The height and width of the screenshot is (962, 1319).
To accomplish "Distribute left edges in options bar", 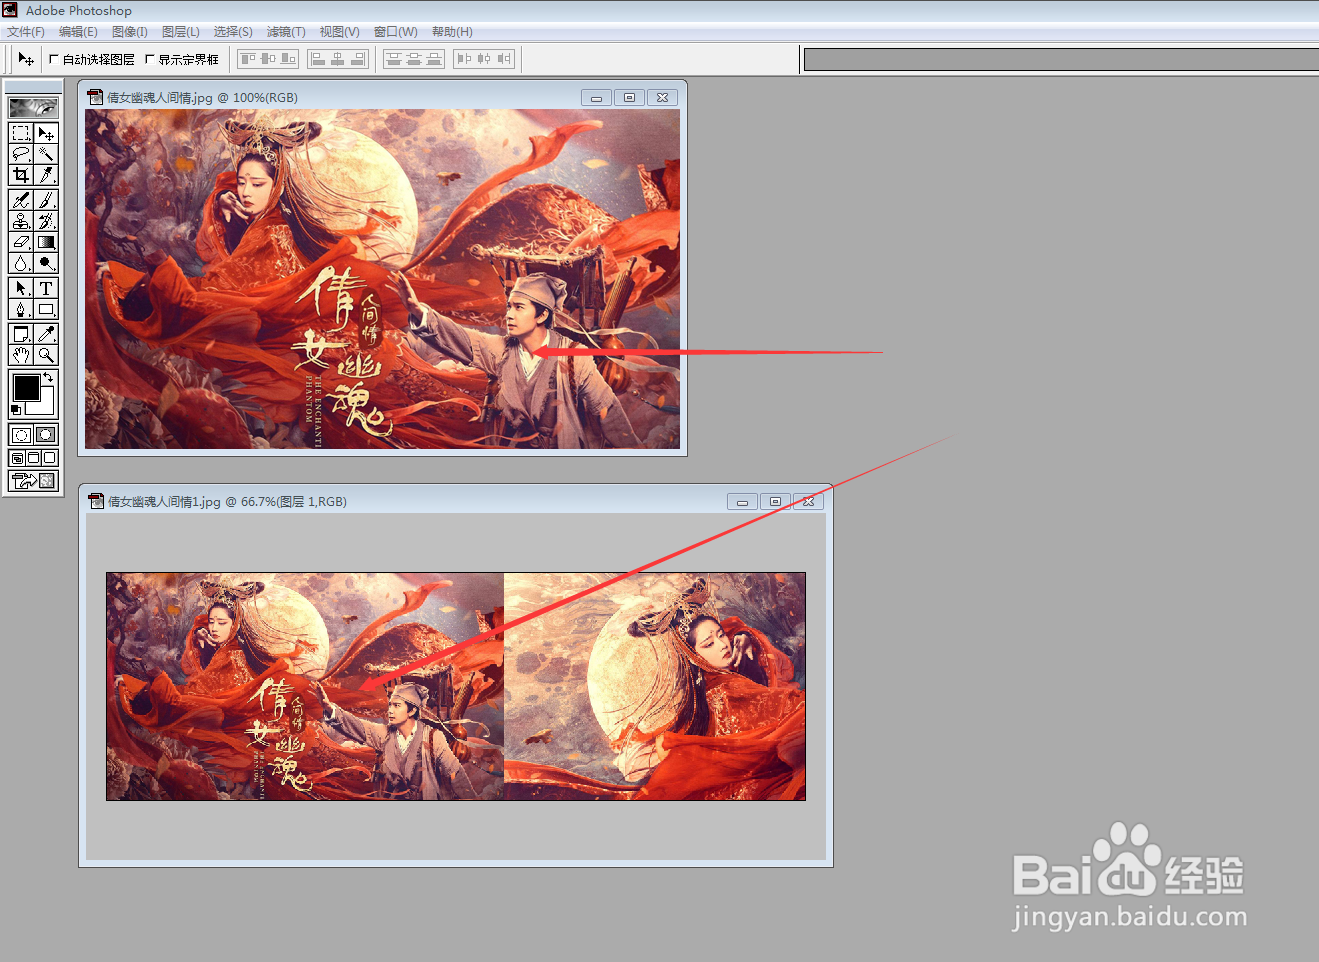I will click(464, 59).
